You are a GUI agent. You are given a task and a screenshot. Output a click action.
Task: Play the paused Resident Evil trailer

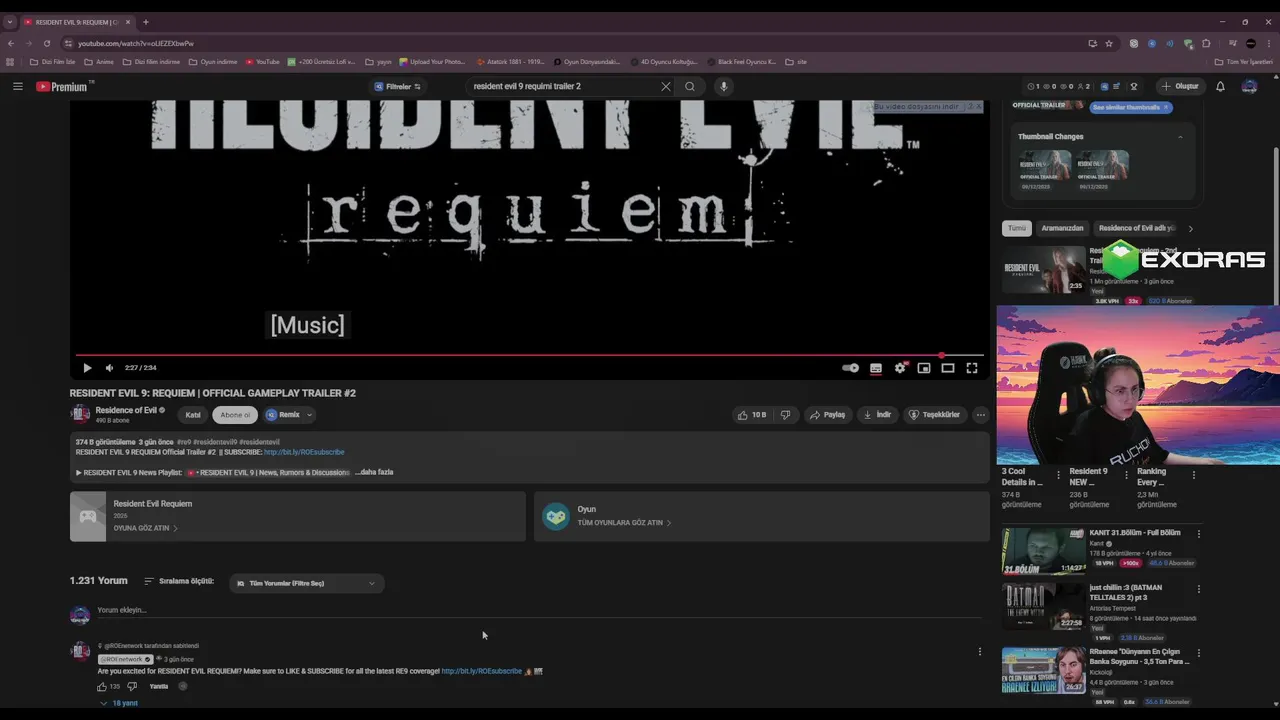87,368
